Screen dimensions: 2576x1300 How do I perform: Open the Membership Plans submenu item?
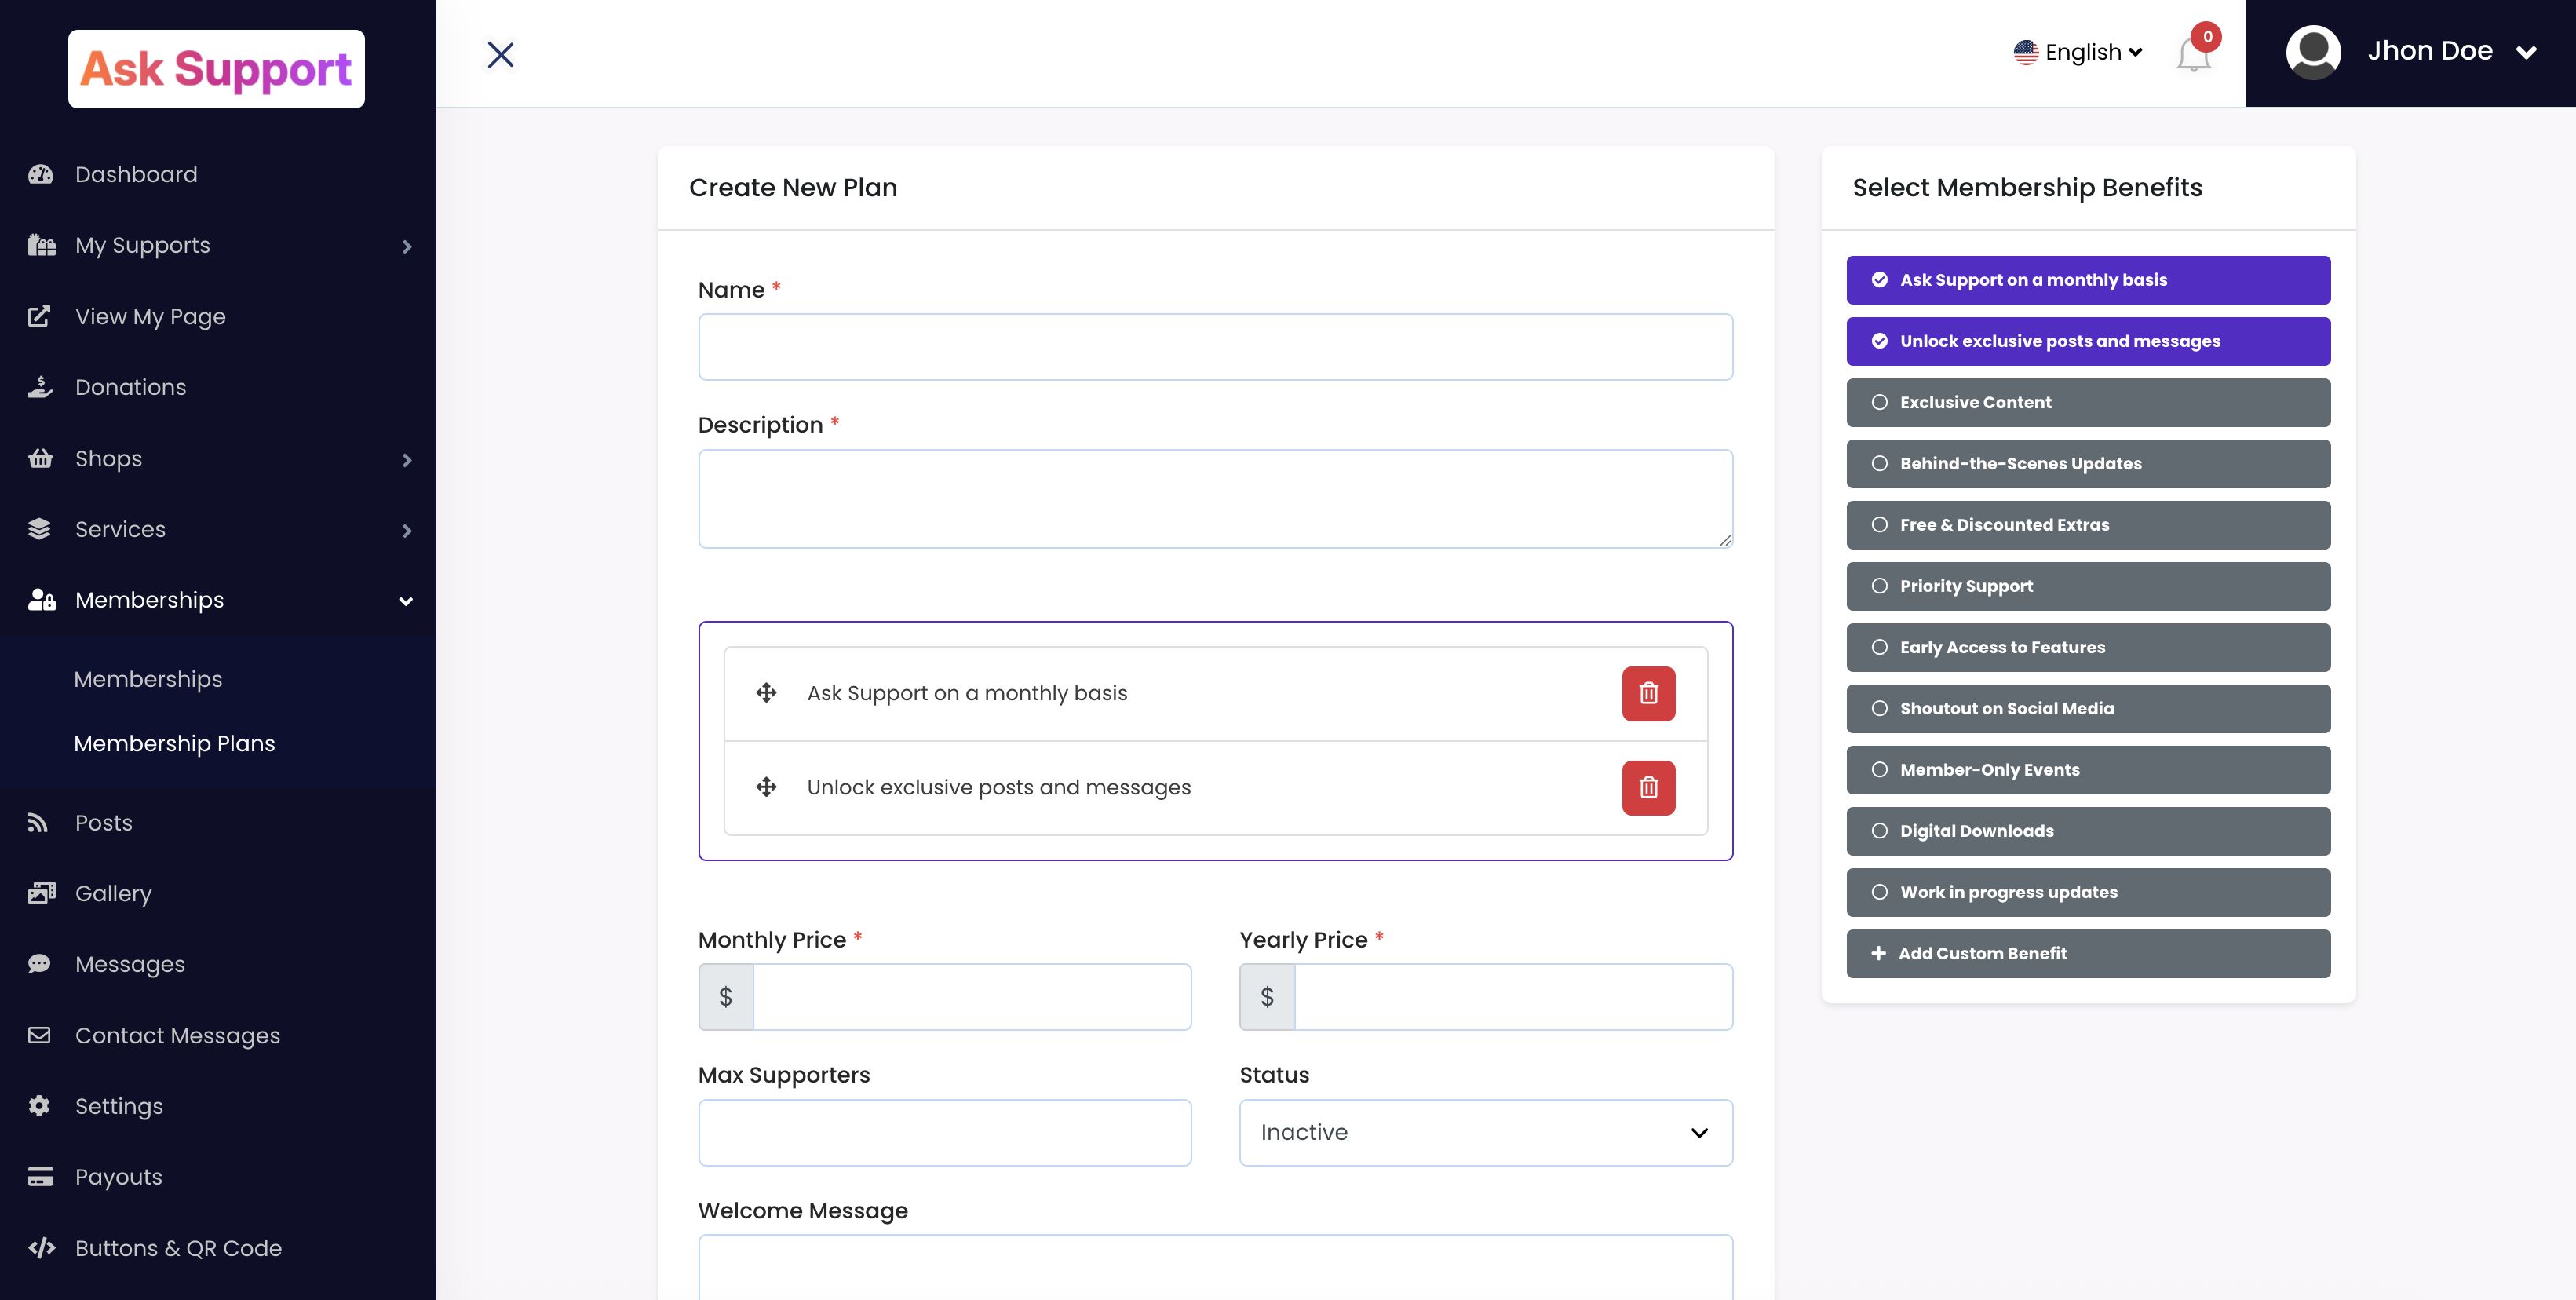tap(174, 744)
